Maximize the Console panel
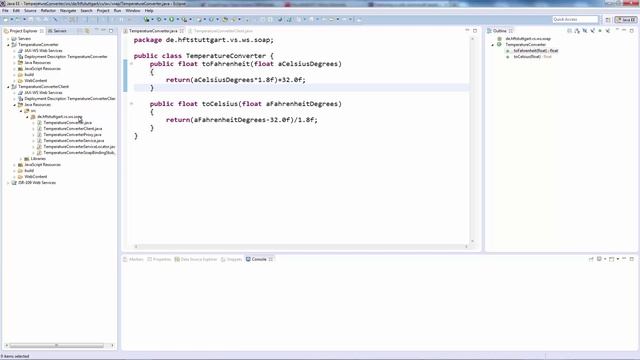The width and height of the screenshot is (640, 360). (631, 259)
